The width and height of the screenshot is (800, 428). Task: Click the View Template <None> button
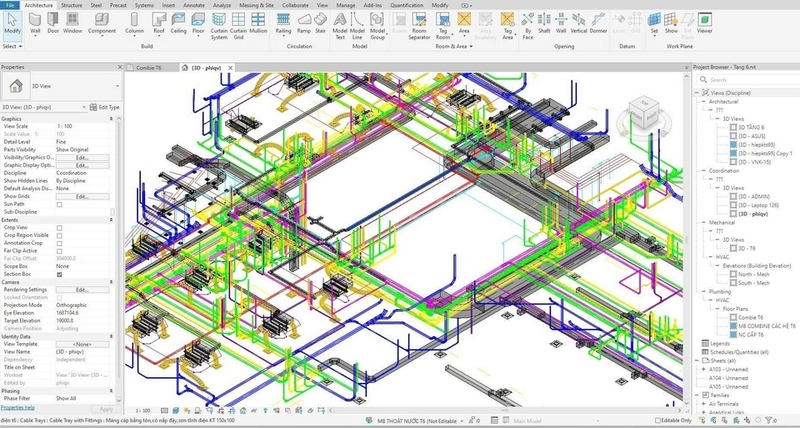tap(82, 344)
